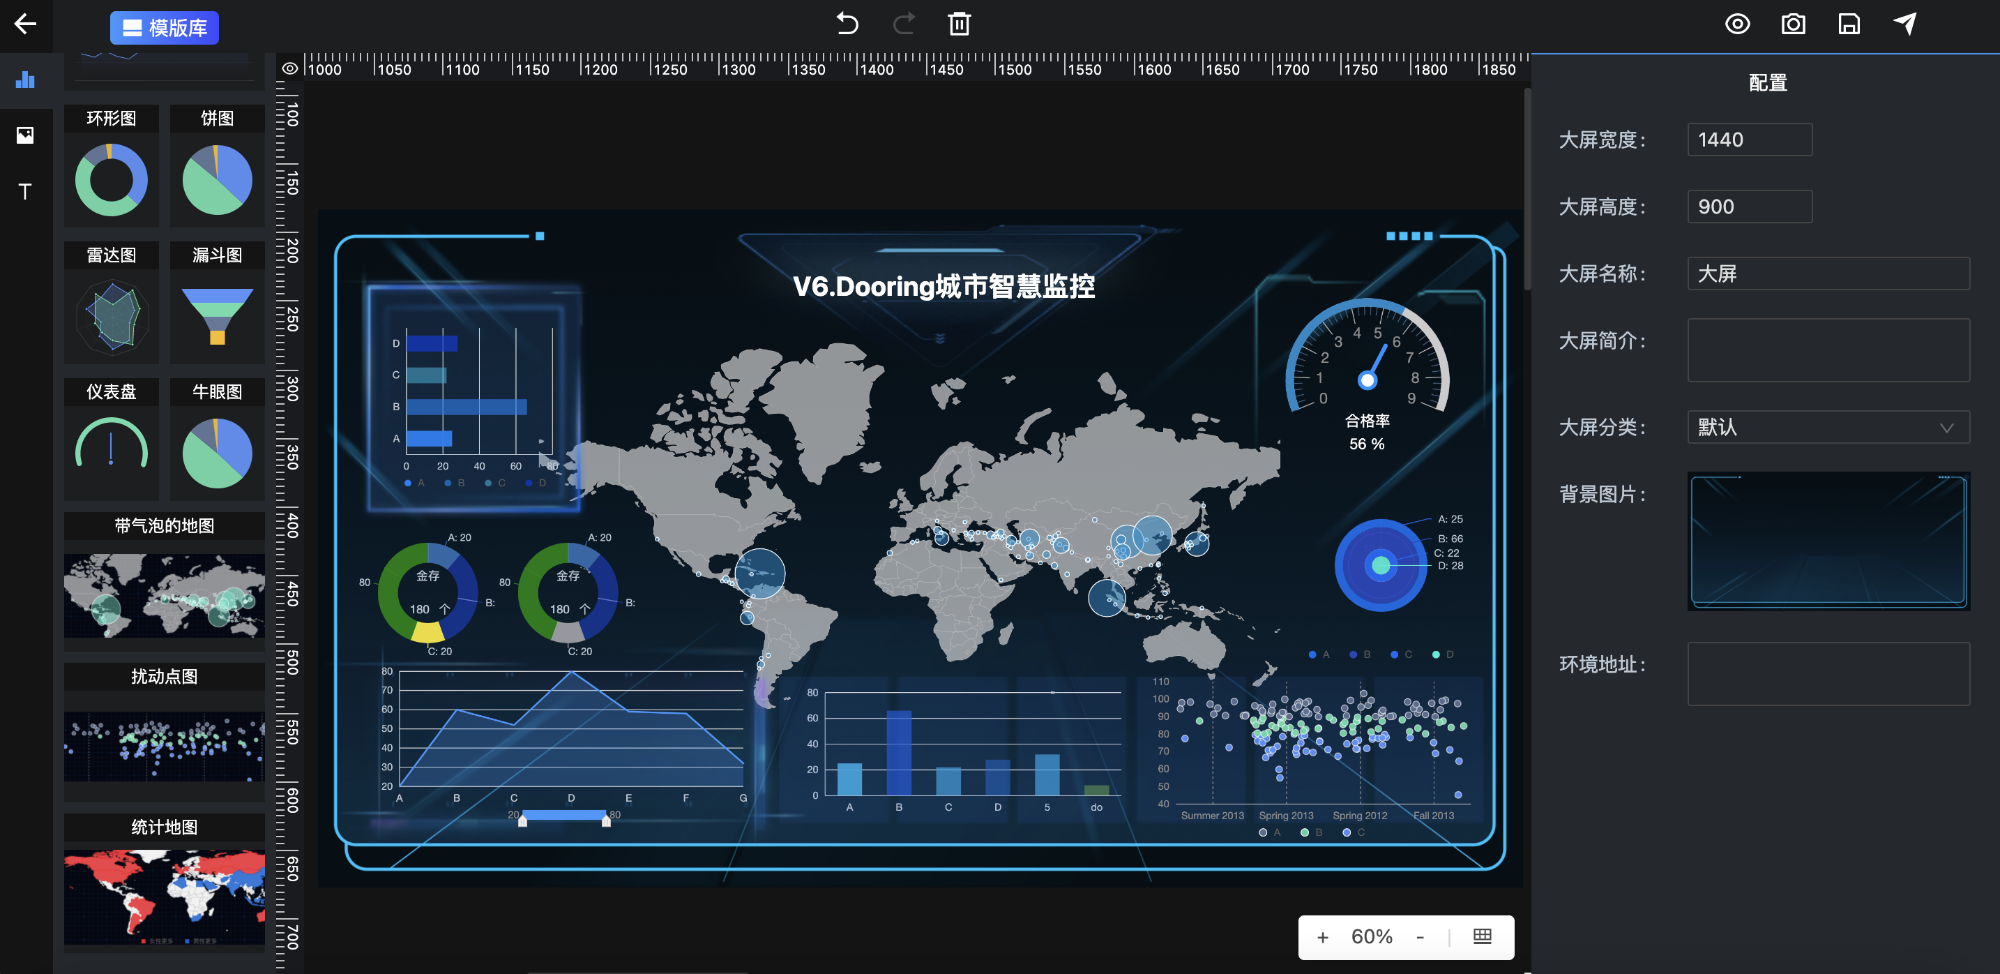Click the 大屏宽度 width input field
The height and width of the screenshot is (974, 2000).
point(1749,140)
